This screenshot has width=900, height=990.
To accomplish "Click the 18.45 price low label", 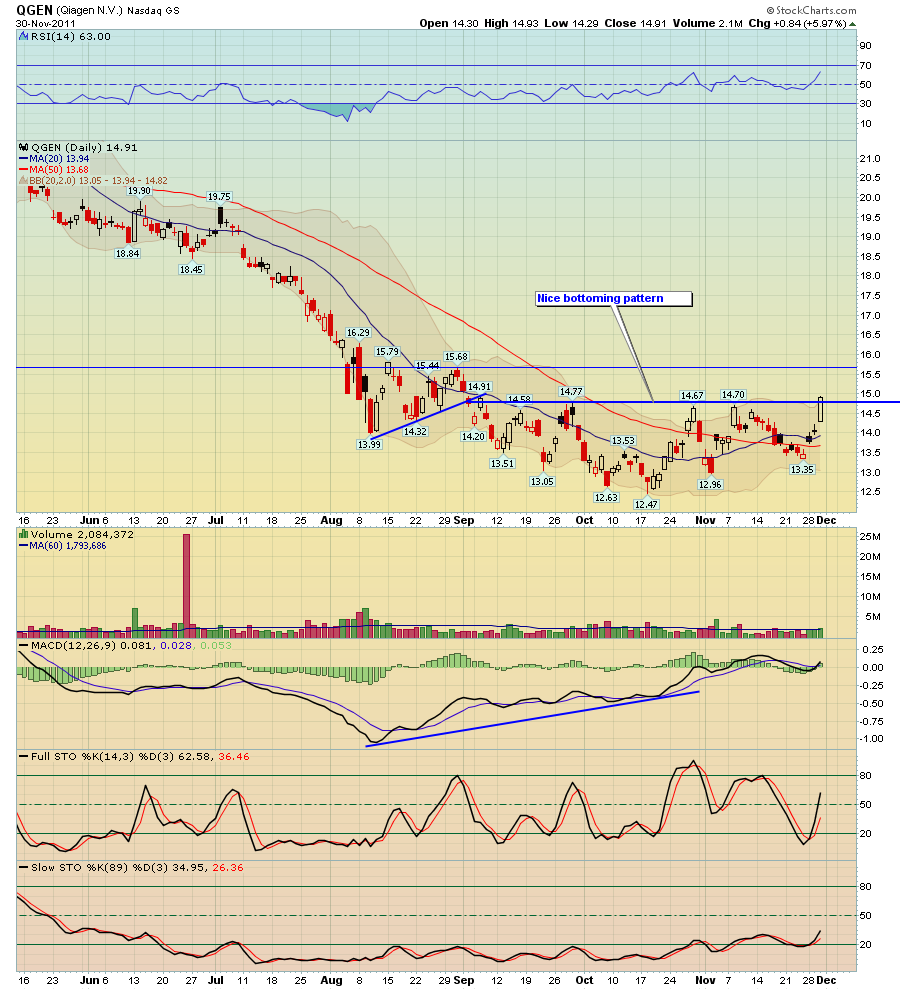I will coord(191,270).
